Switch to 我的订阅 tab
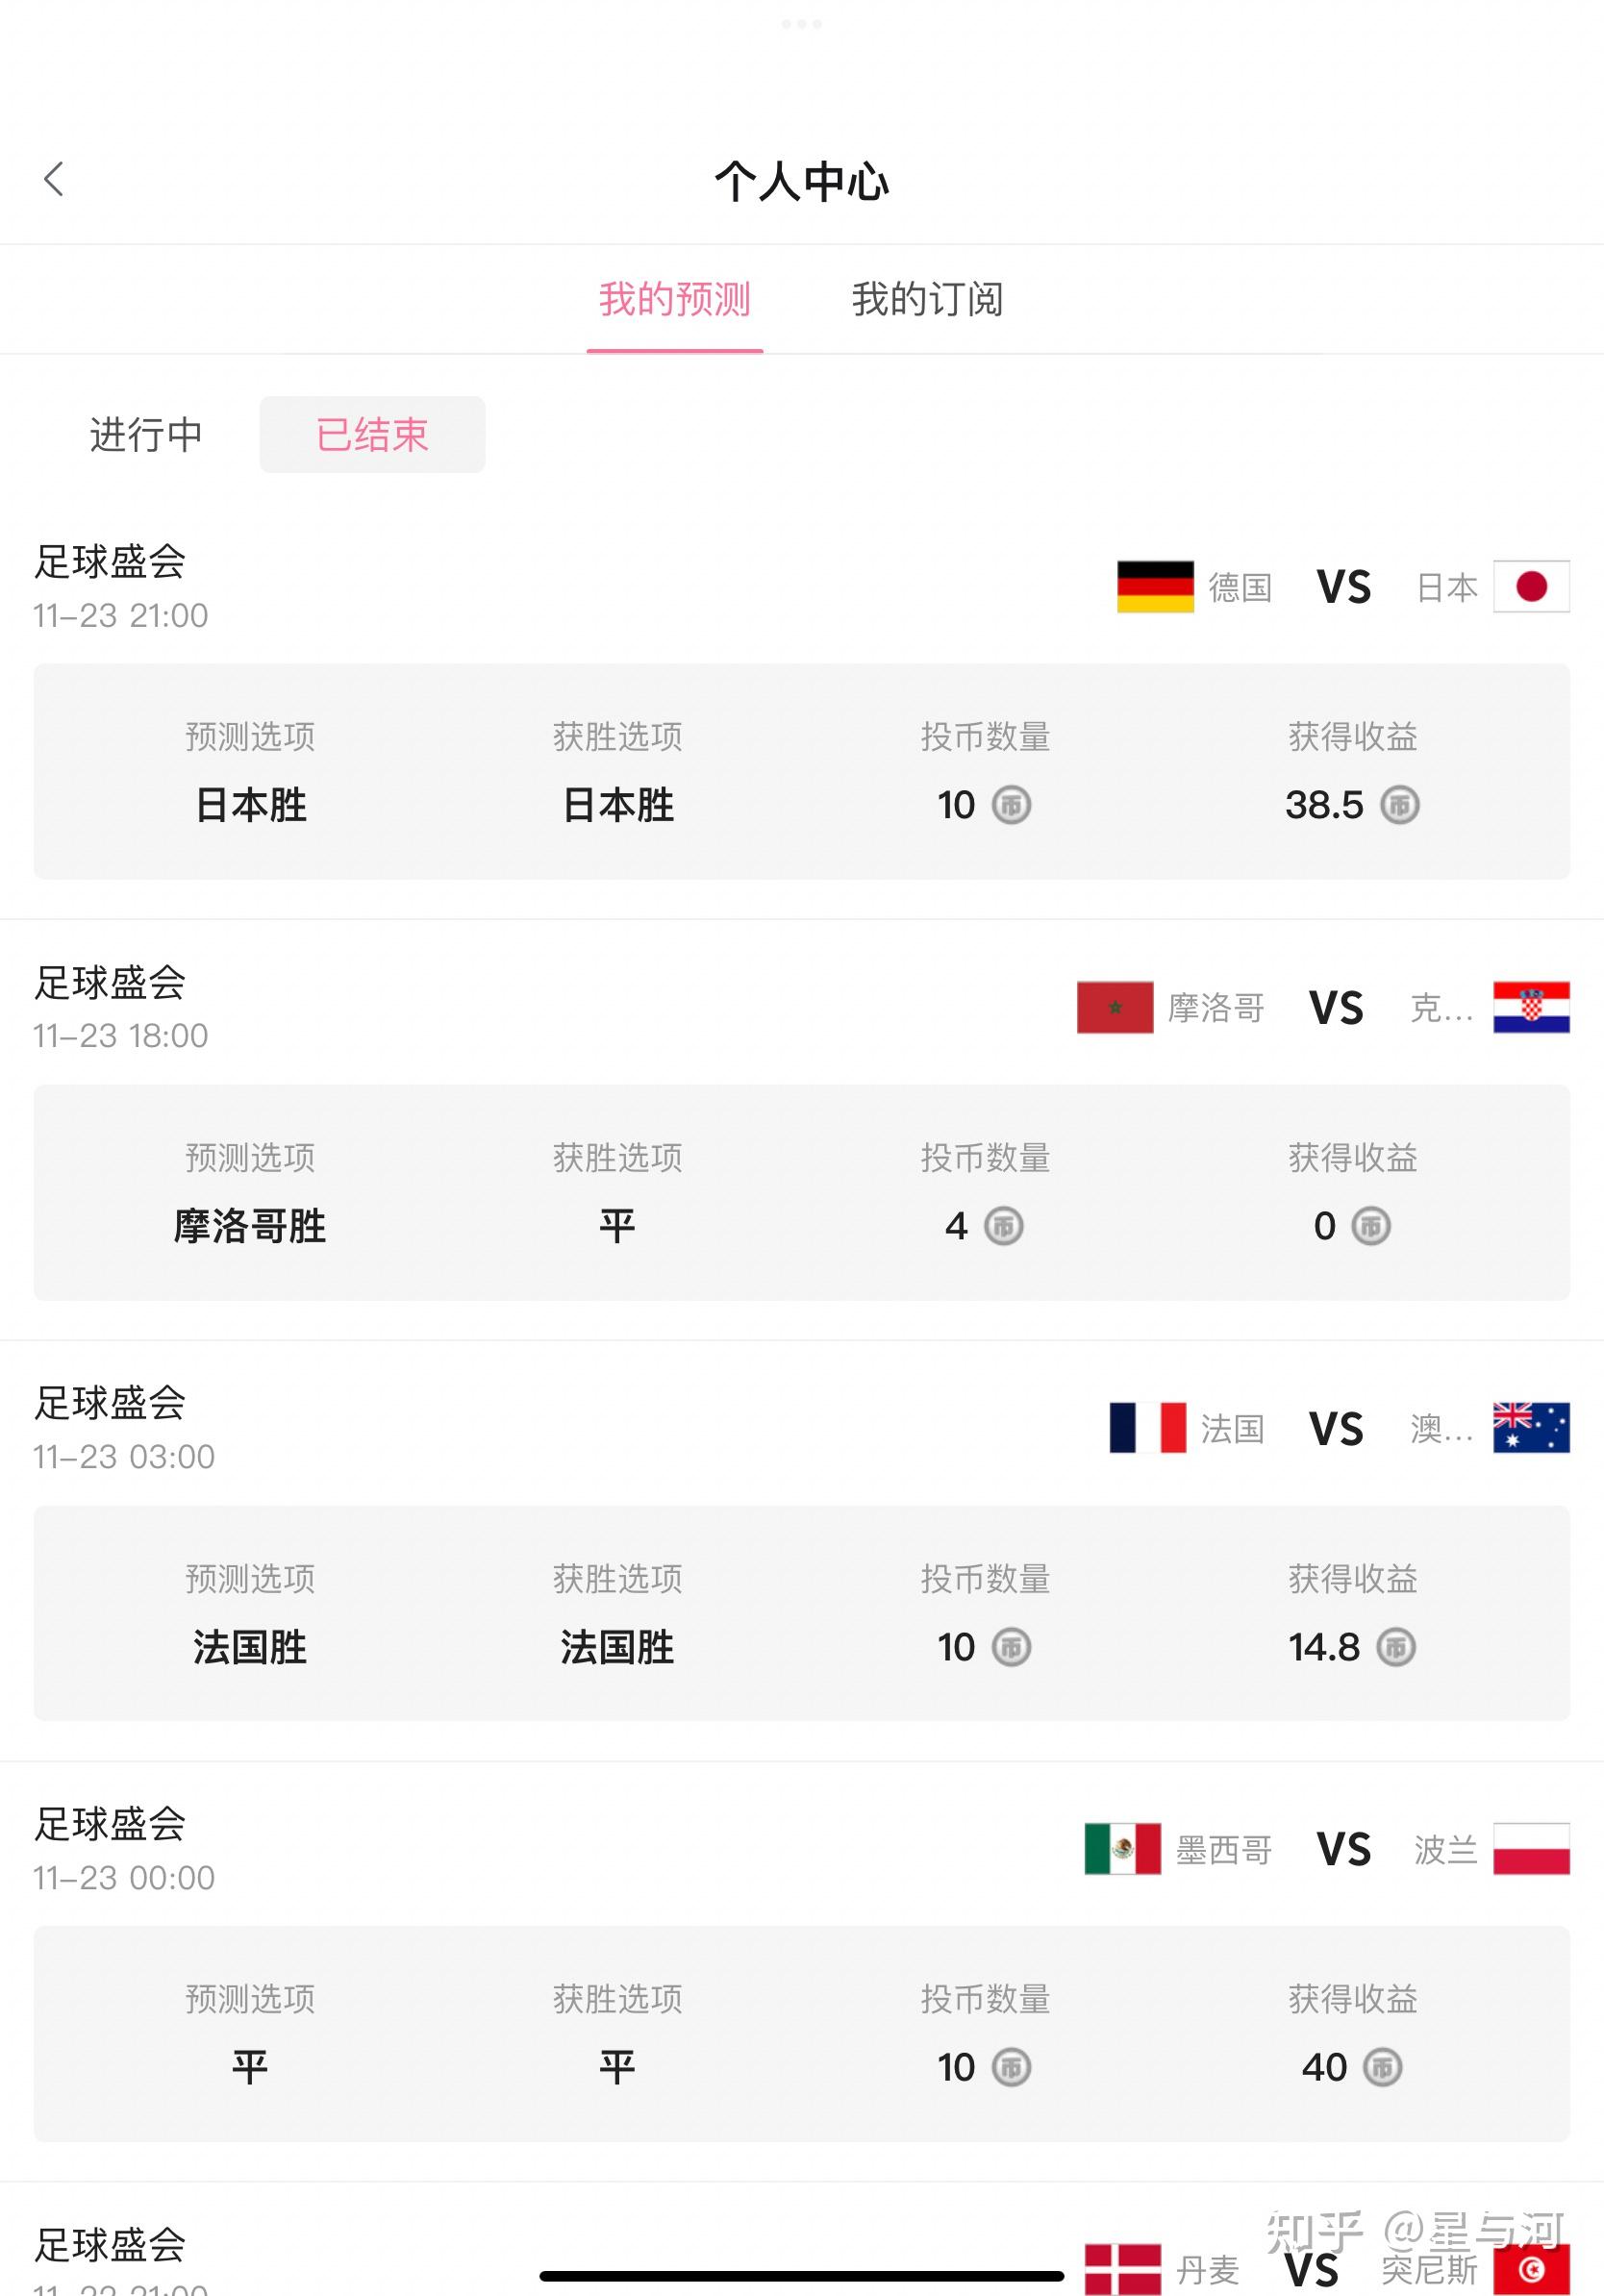This screenshot has width=1604, height=2296. coord(927,299)
